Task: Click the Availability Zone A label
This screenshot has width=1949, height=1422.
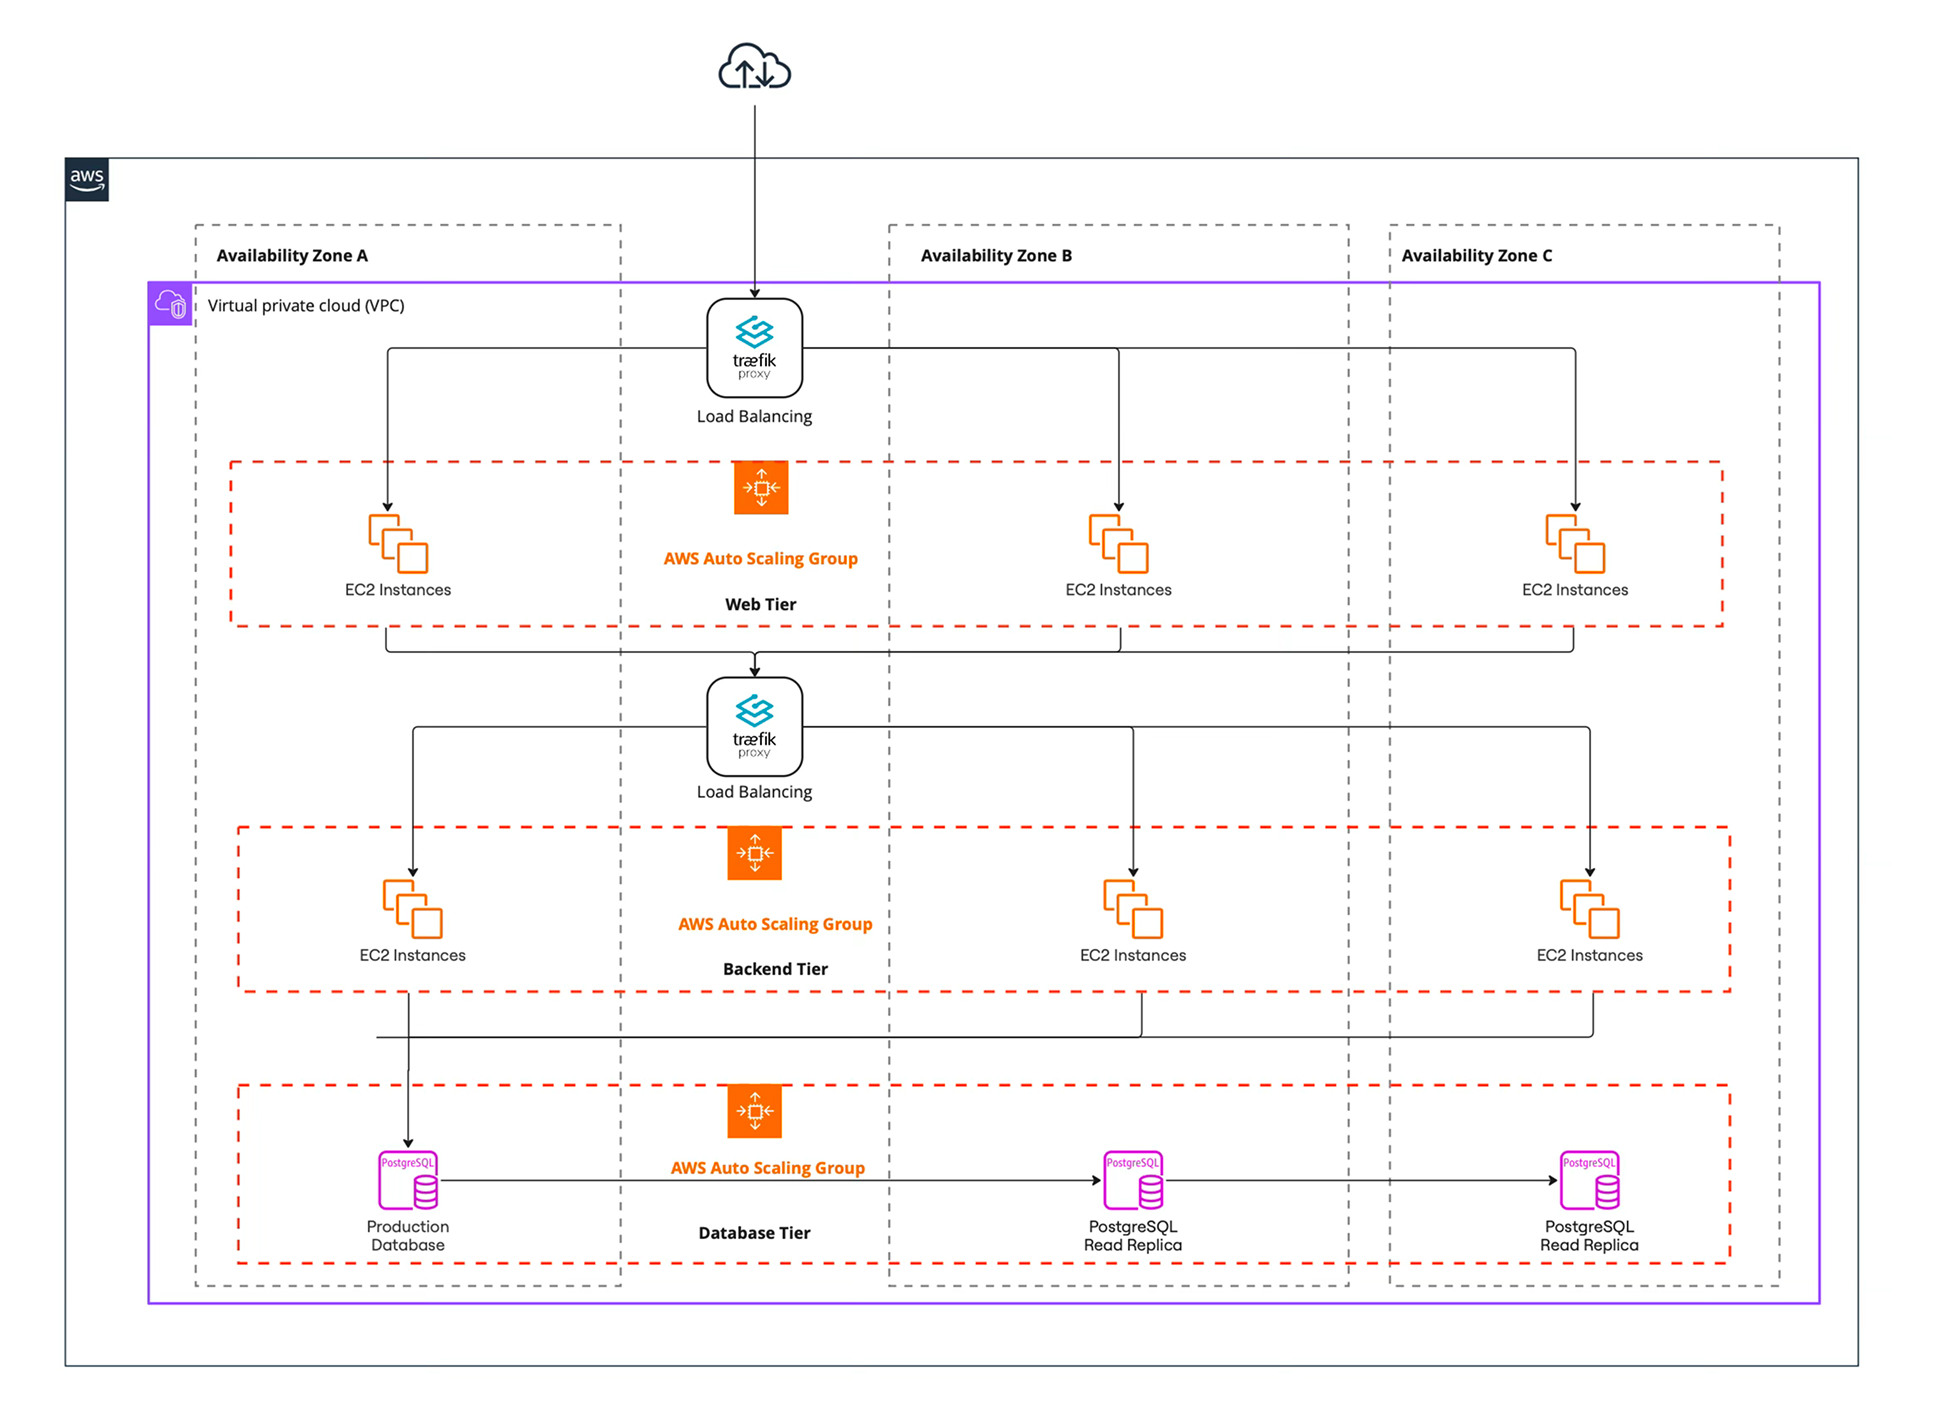Action: point(292,256)
